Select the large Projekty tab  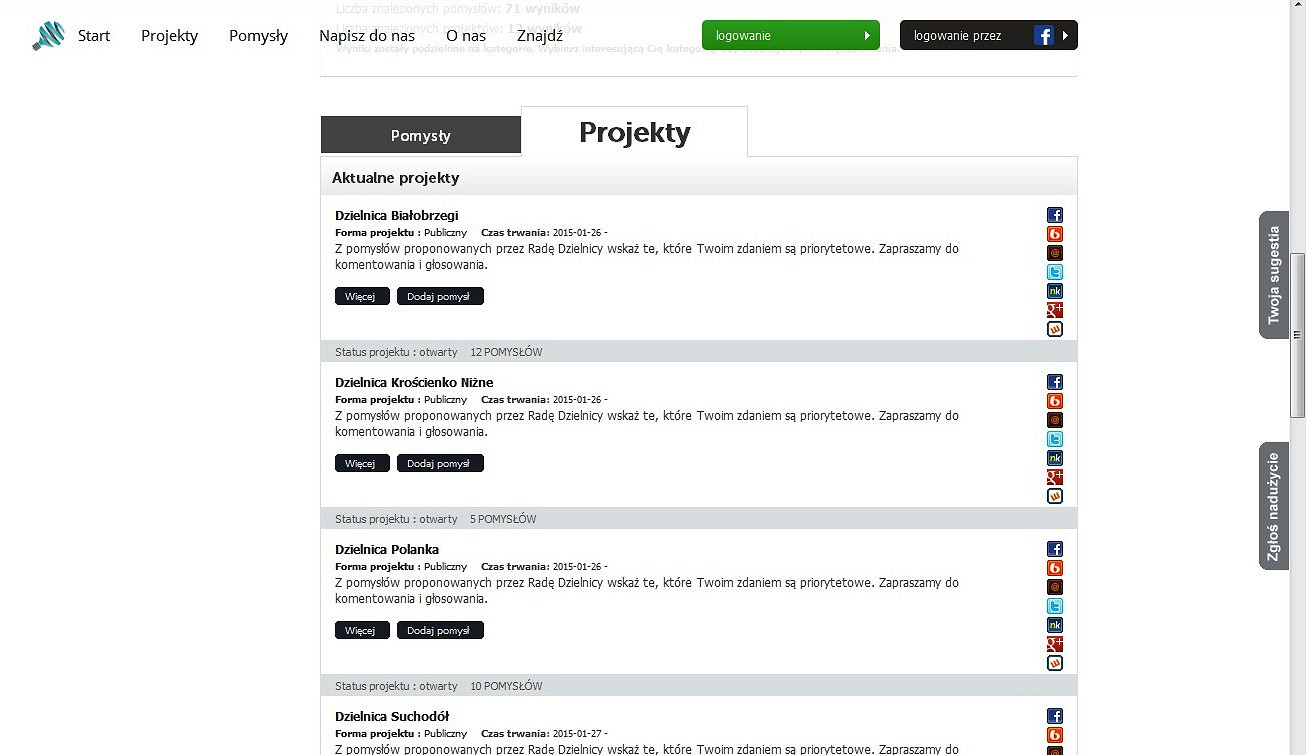pyautogui.click(x=634, y=132)
